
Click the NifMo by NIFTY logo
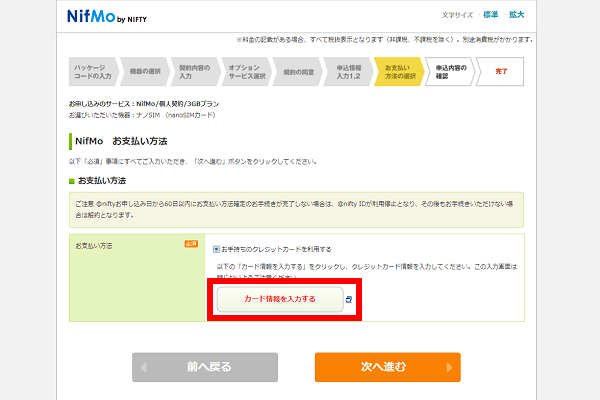point(107,16)
